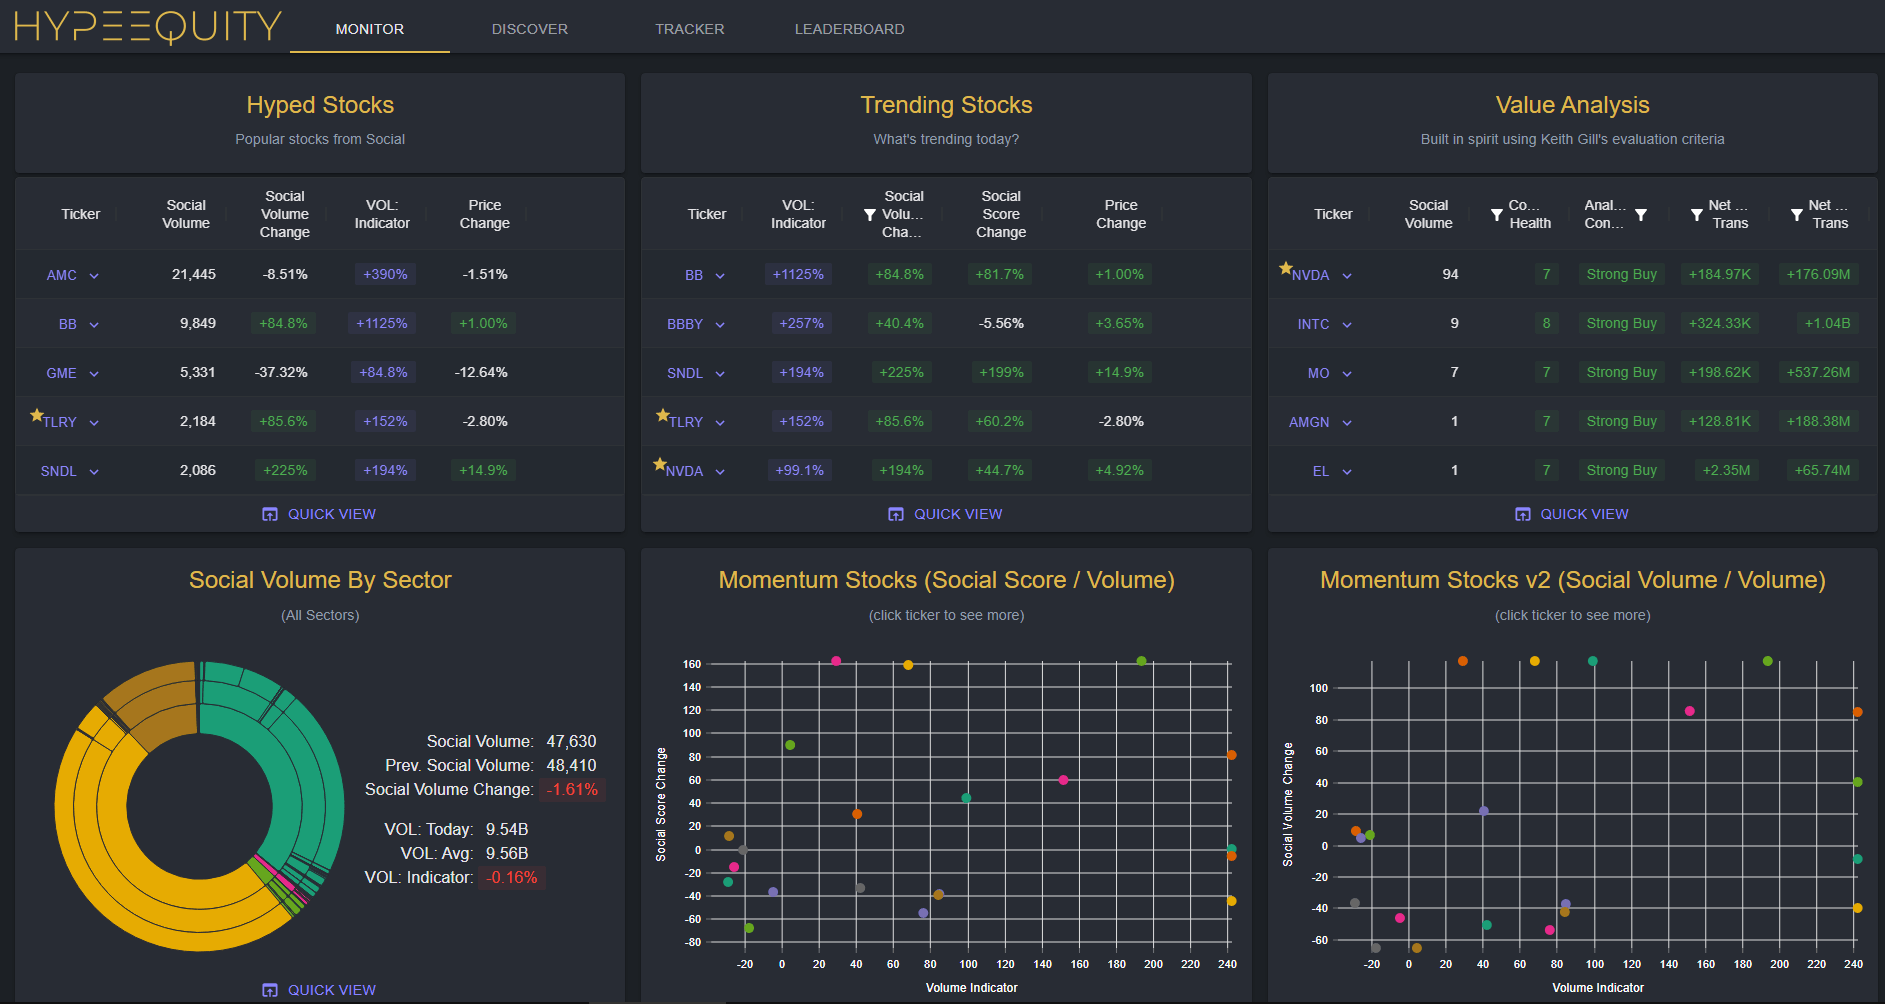Viewport: 1885px width, 1004px height.
Task: Expand the GME row chevron
Action: tap(94, 374)
